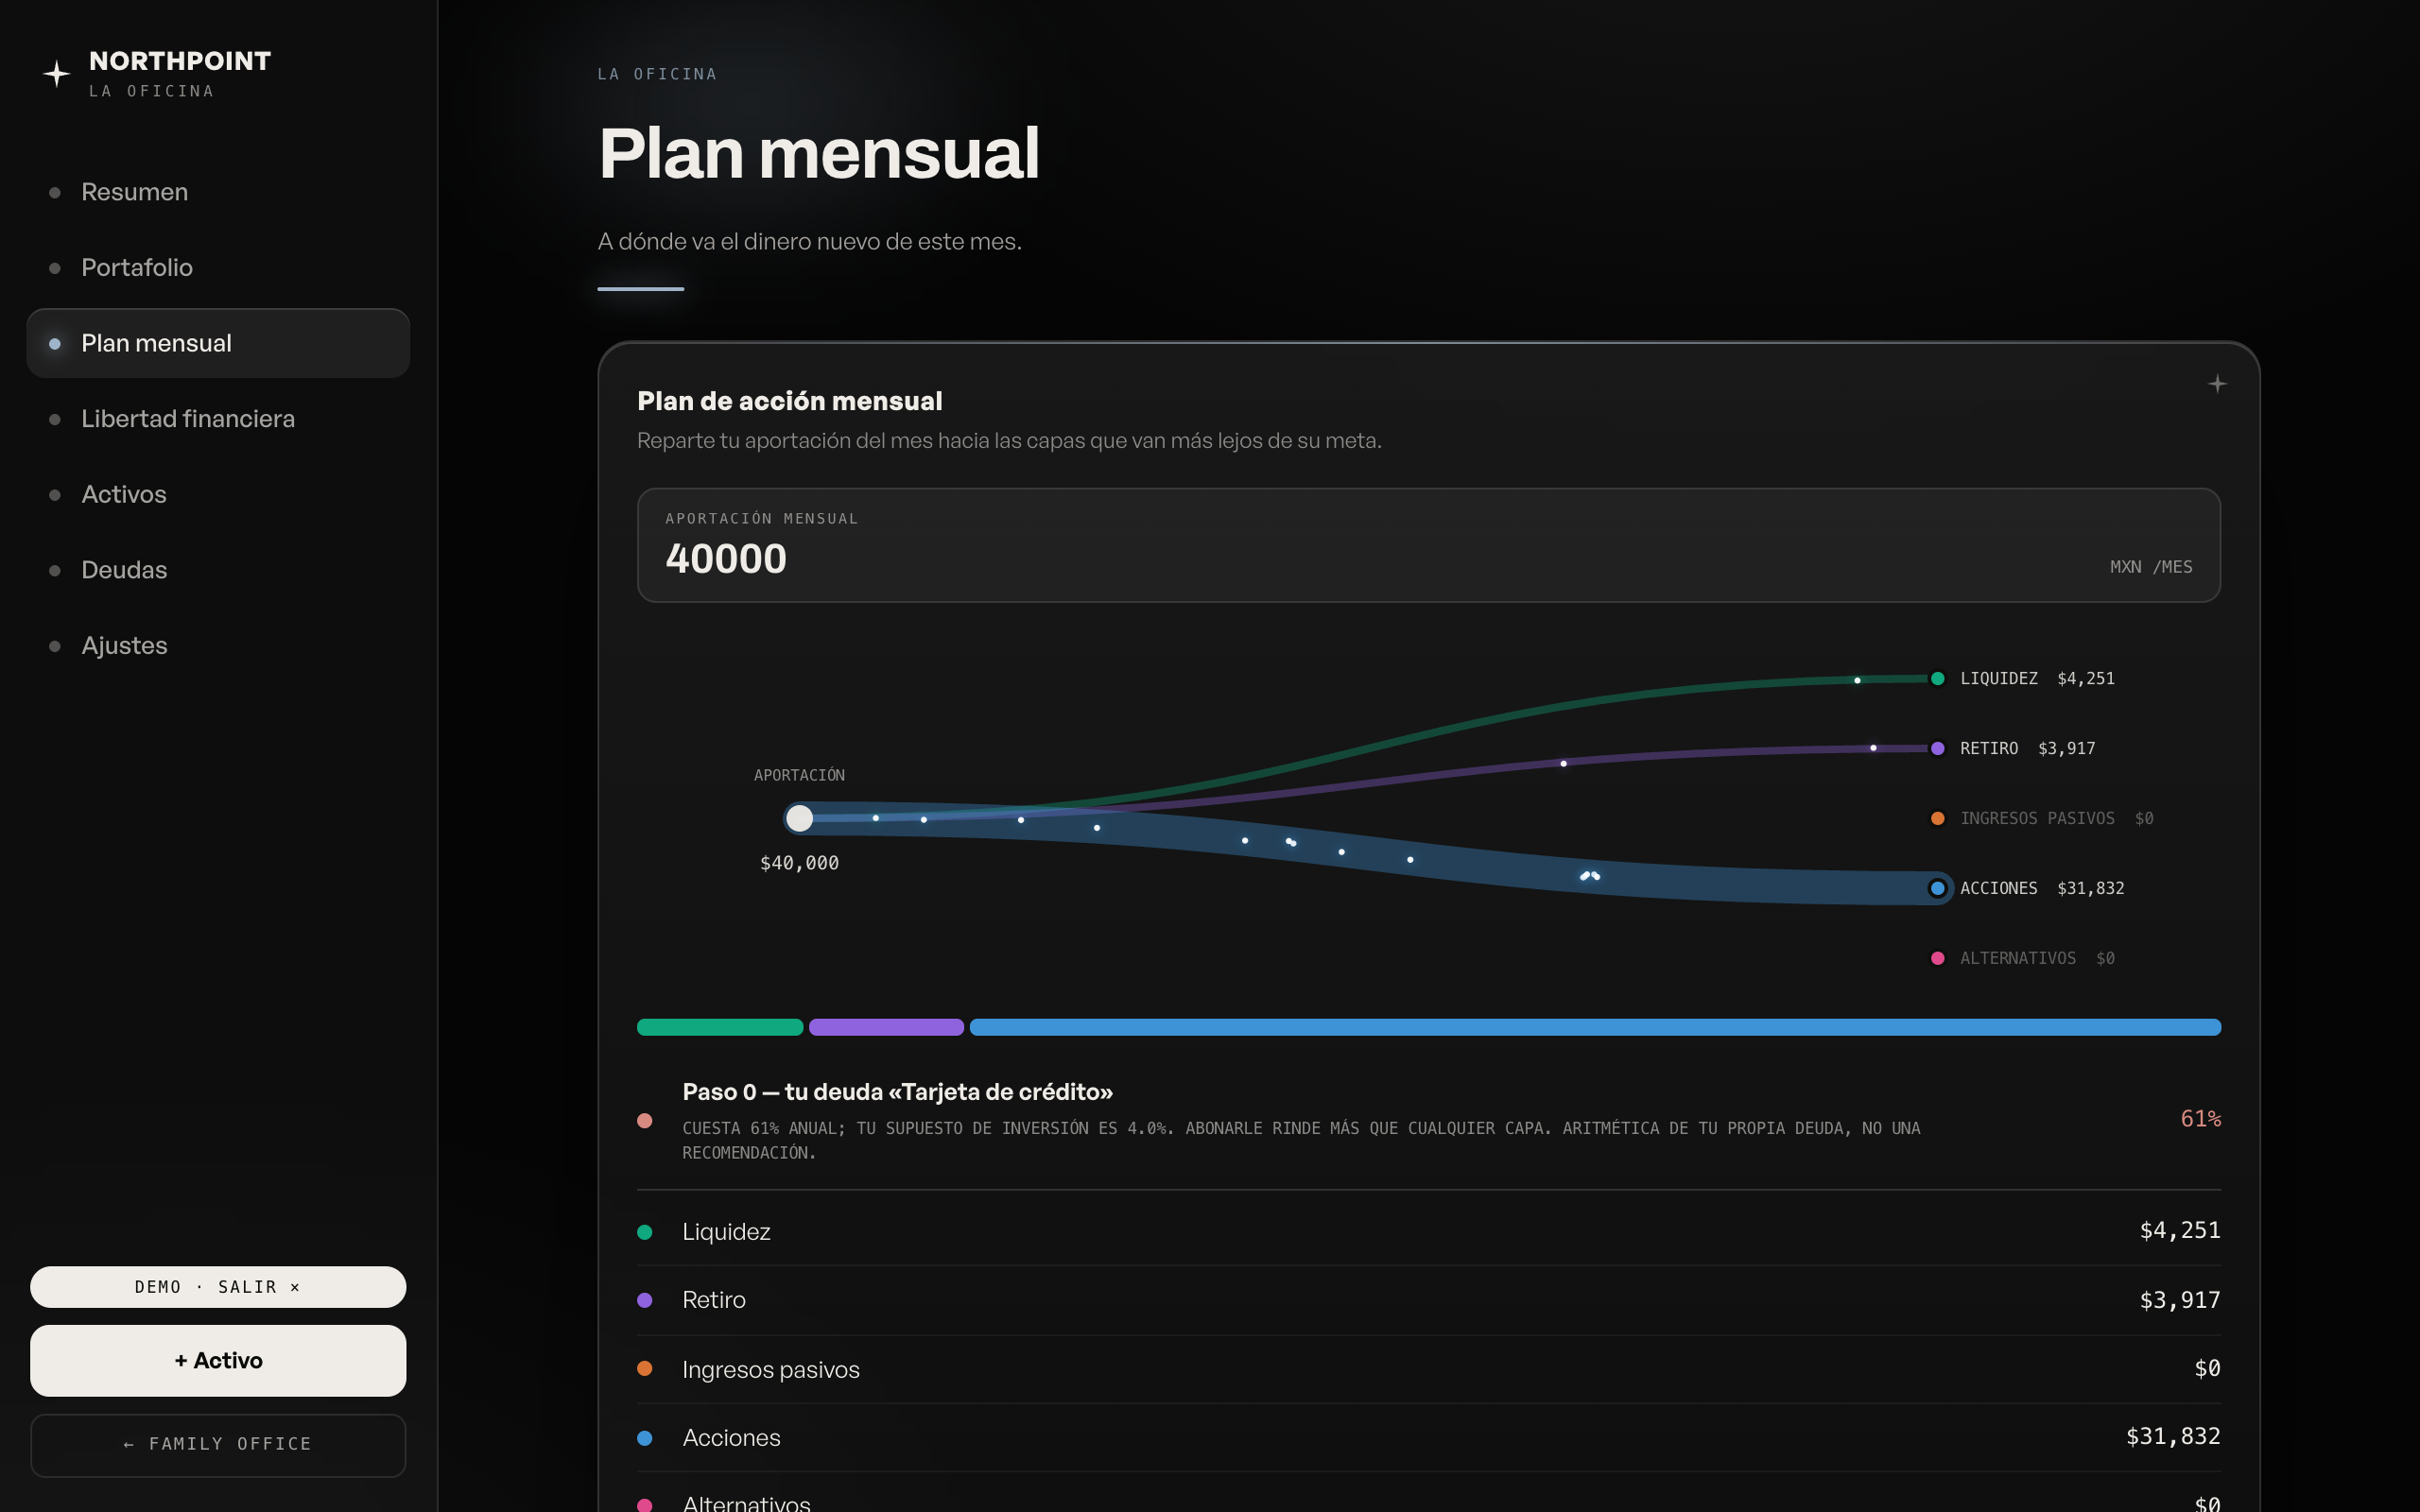Viewport: 2420px width, 1512px height.
Task: Click the blue Acciones node in the chart
Action: [1937, 888]
